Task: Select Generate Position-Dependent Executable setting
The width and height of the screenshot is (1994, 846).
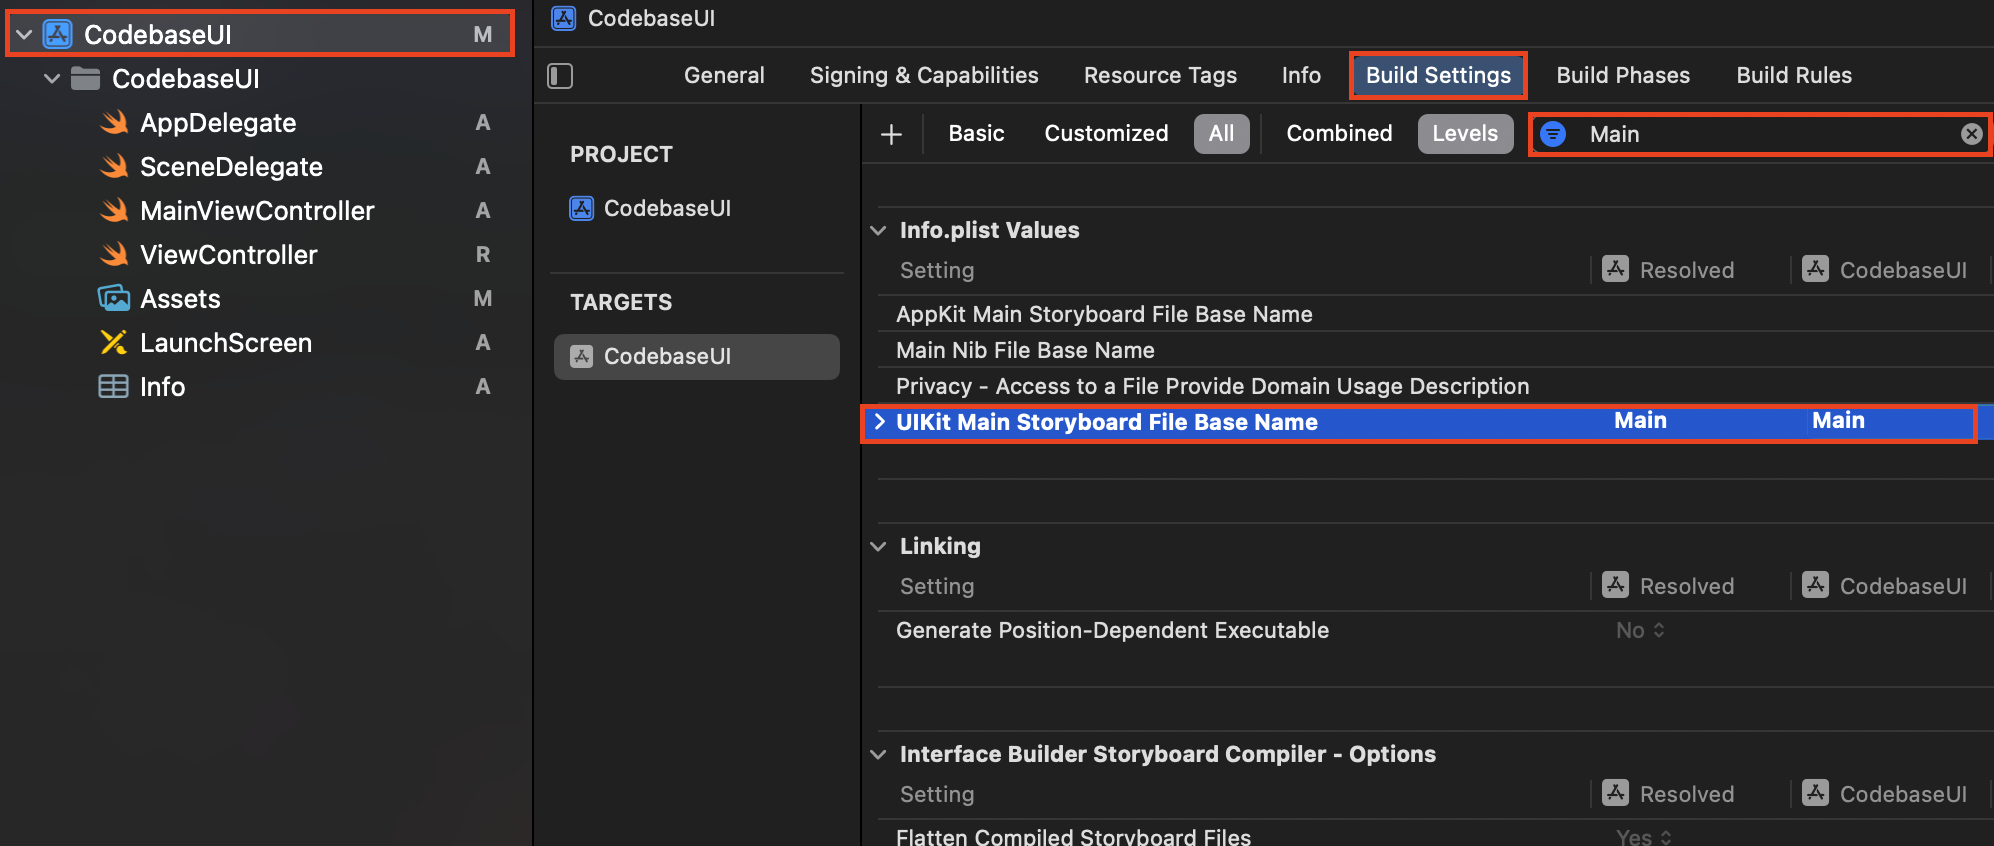Action: pyautogui.click(x=1112, y=630)
